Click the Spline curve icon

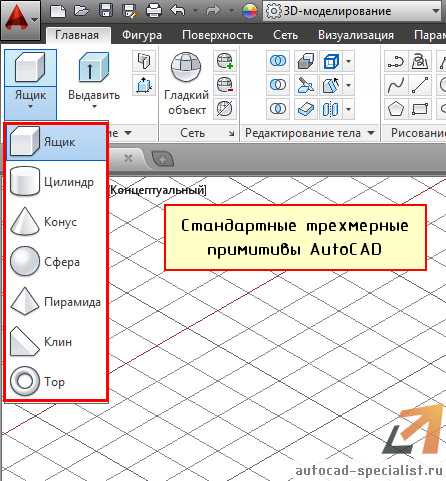coord(396,85)
